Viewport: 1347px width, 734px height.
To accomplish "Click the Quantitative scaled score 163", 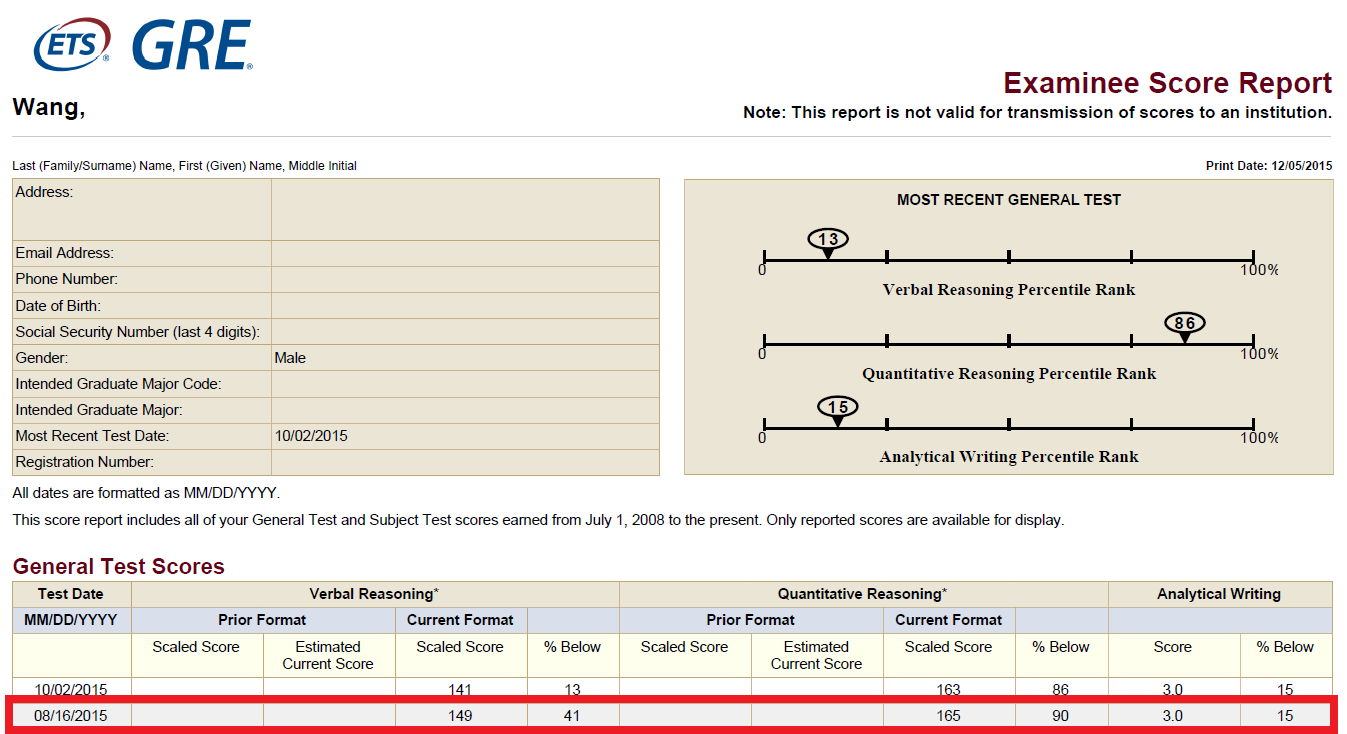I will 949,690.
